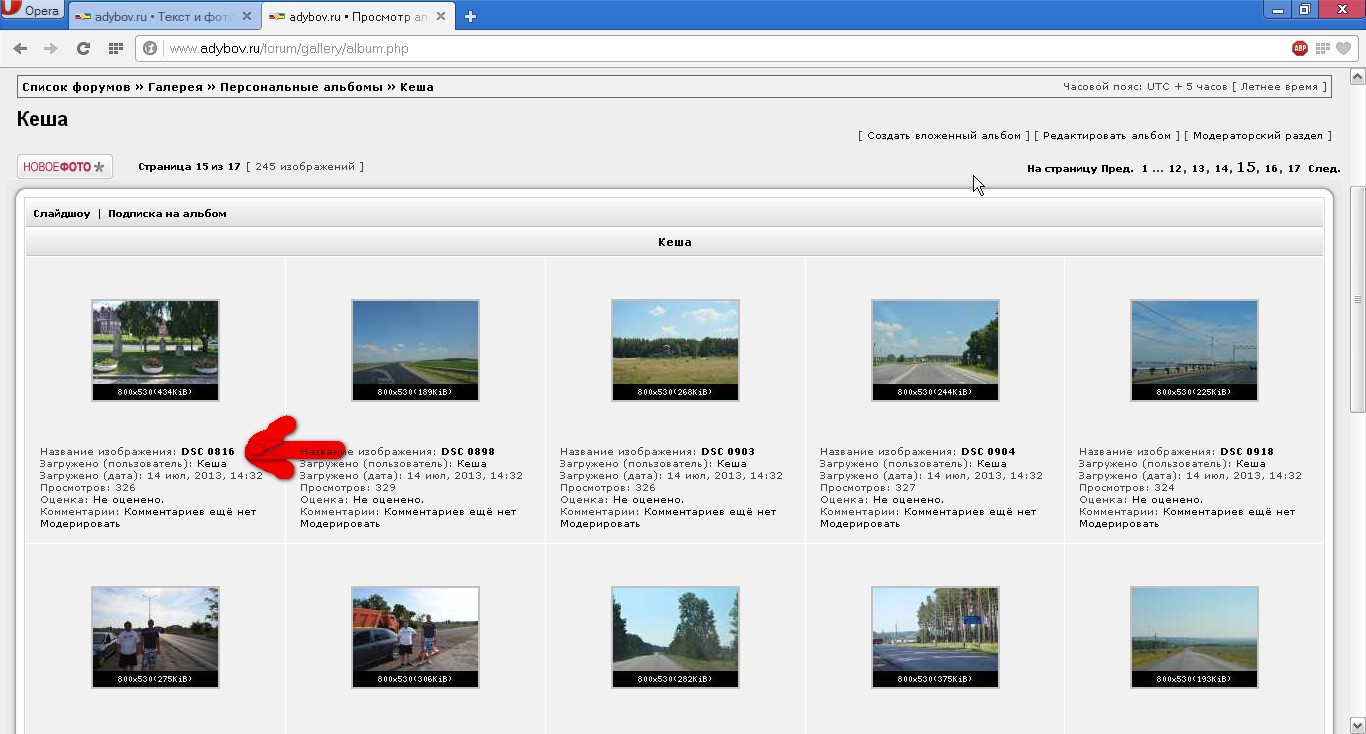Open the Speed Dial grid icon
Viewport: 1366px width, 734px height.
click(x=115, y=48)
